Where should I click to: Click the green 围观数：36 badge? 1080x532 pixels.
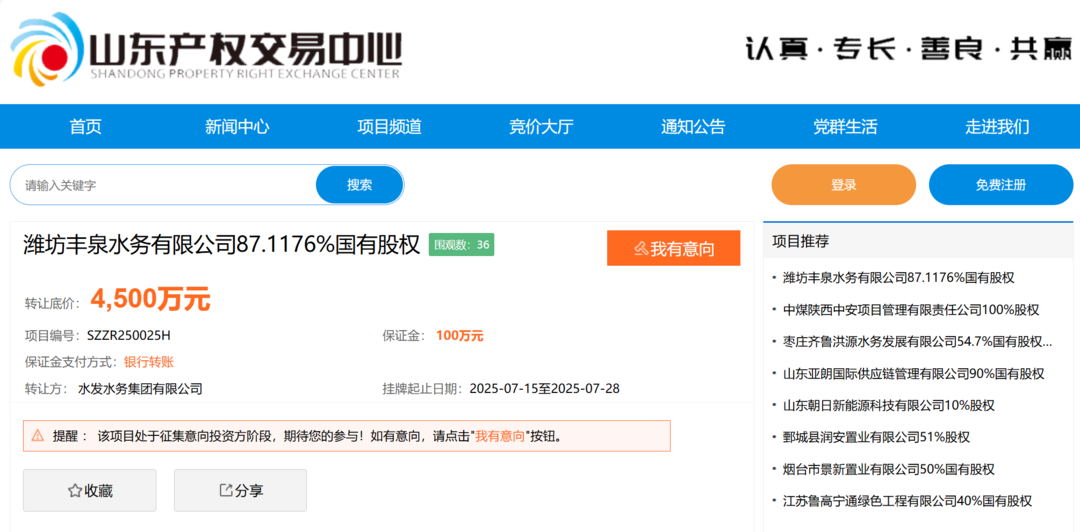point(461,245)
